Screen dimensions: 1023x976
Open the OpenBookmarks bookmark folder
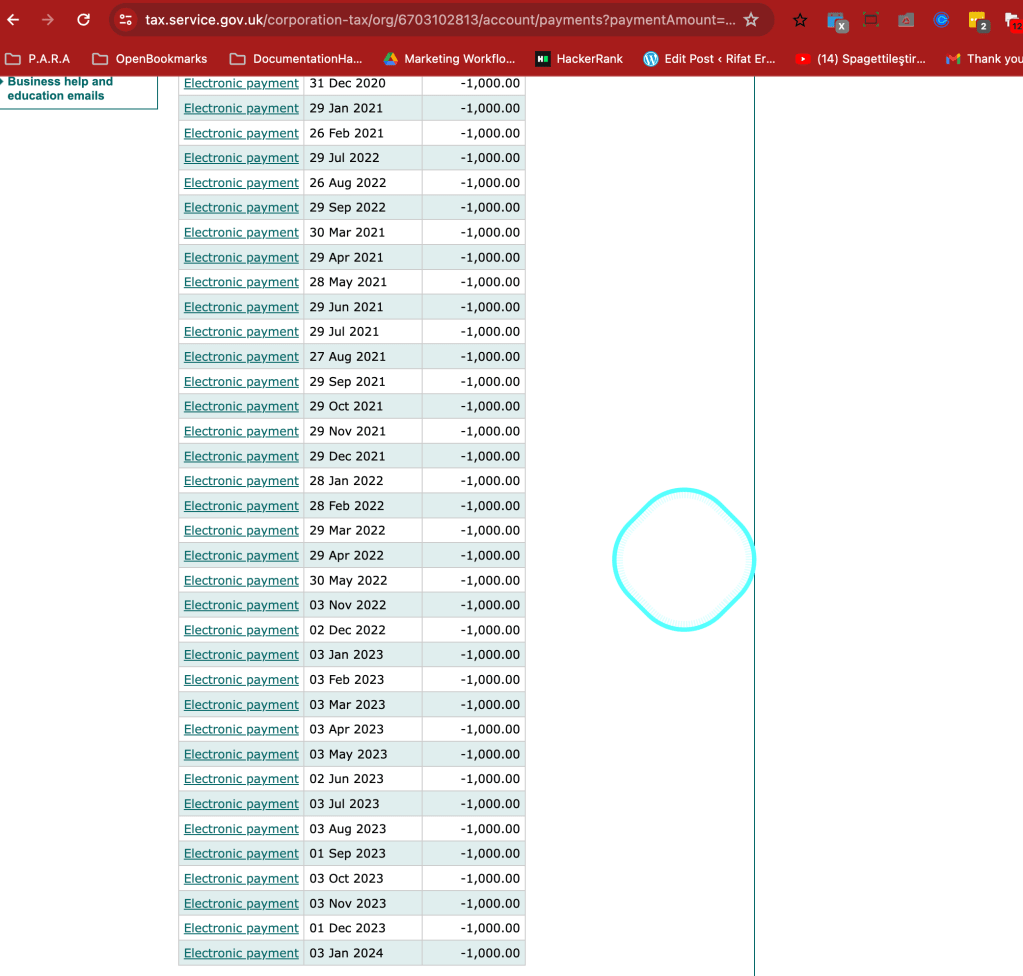(x=149, y=59)
